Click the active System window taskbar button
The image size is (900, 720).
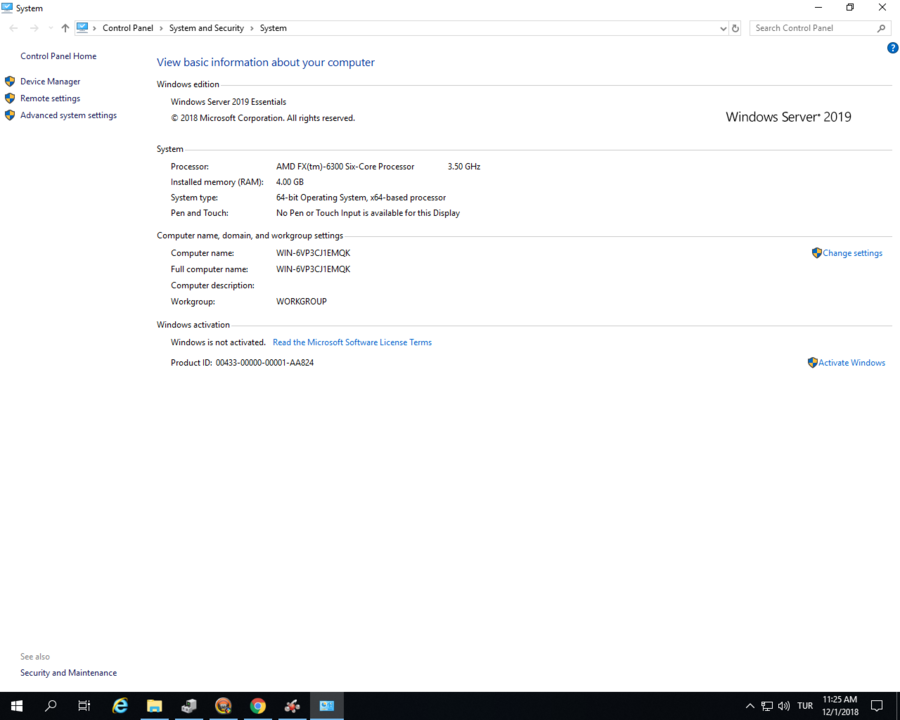[327, 706]
